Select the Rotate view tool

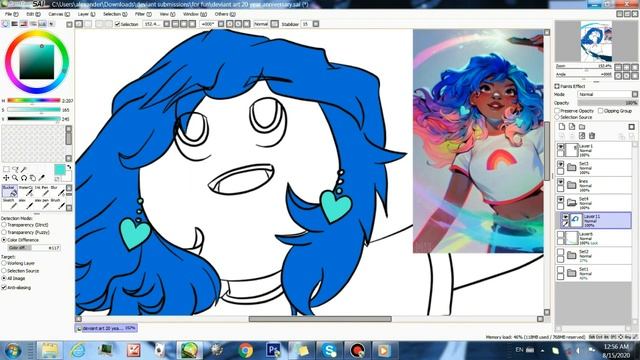tap(24, 178)
